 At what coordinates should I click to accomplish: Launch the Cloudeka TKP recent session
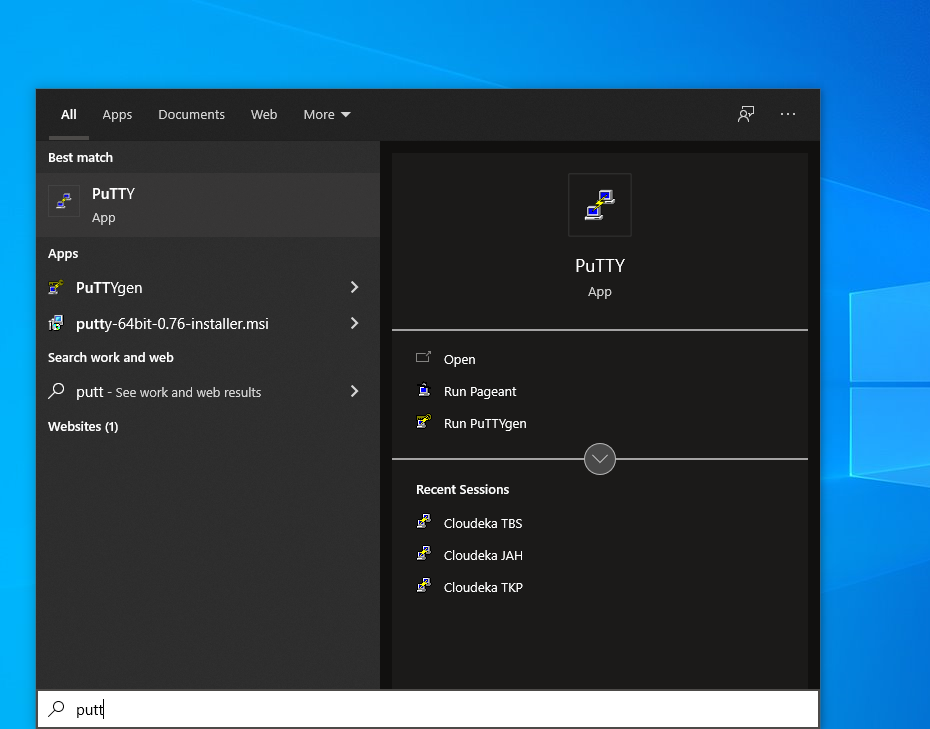click(483, 587)
